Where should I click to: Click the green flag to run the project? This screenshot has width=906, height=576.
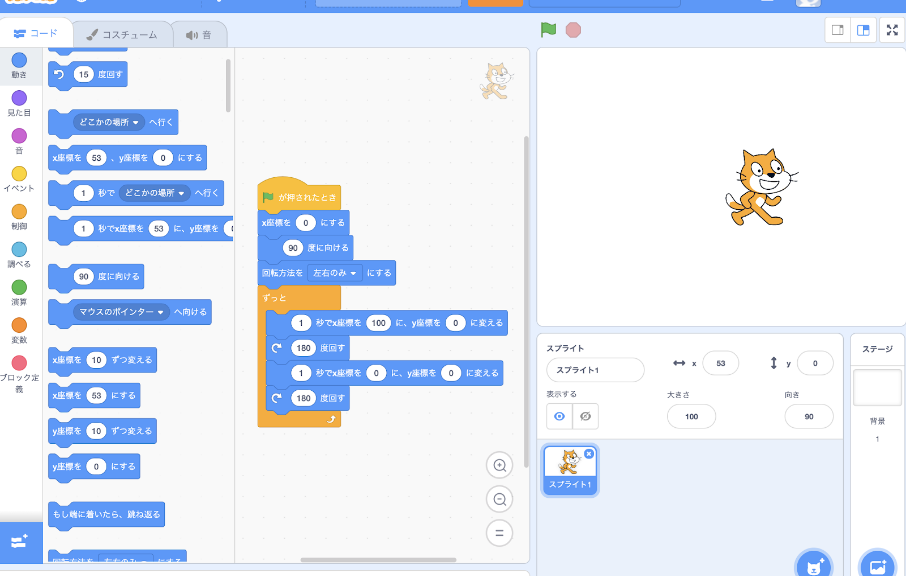coord(548,29)
